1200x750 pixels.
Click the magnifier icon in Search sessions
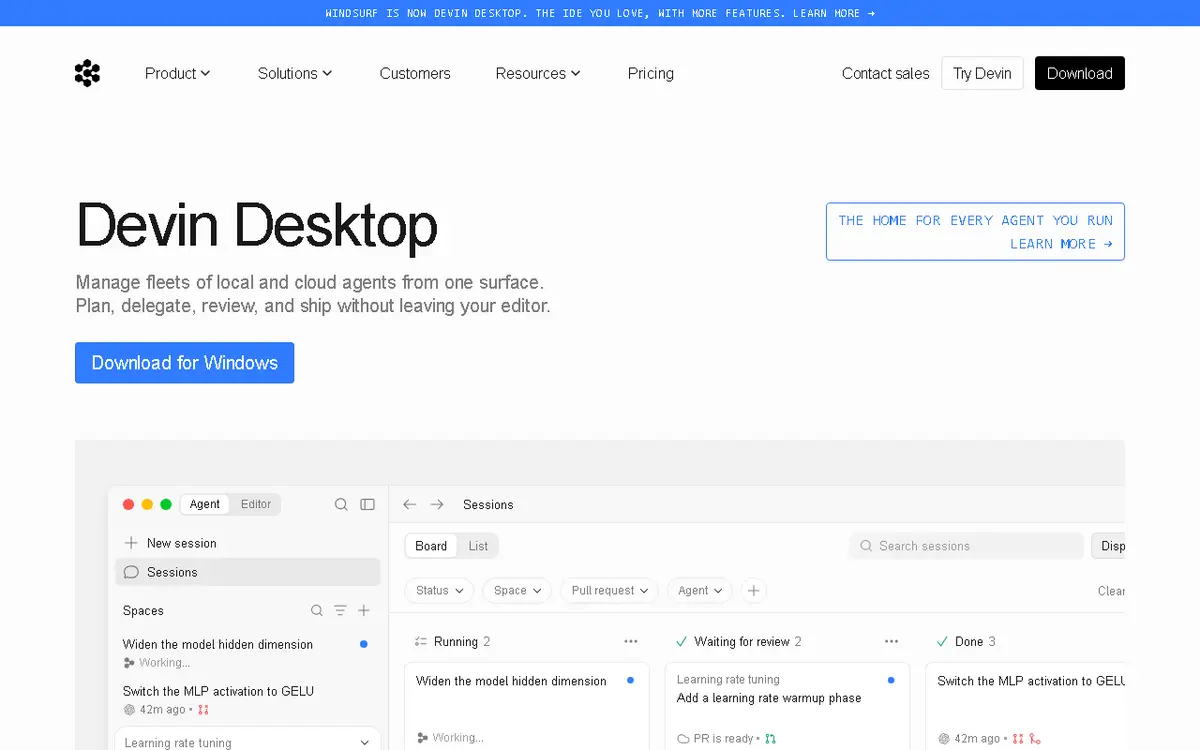coord(866,546)
